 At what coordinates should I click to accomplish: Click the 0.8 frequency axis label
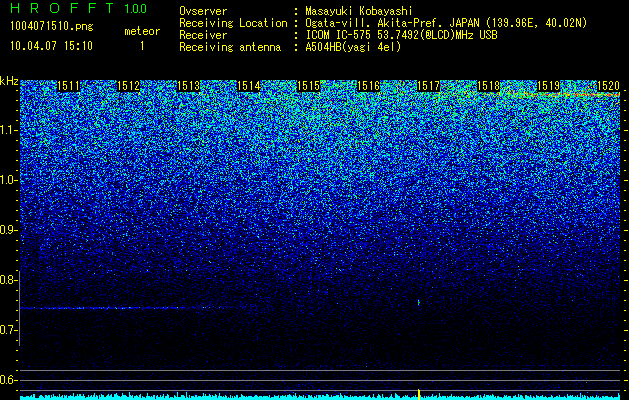tap(7, 280)
